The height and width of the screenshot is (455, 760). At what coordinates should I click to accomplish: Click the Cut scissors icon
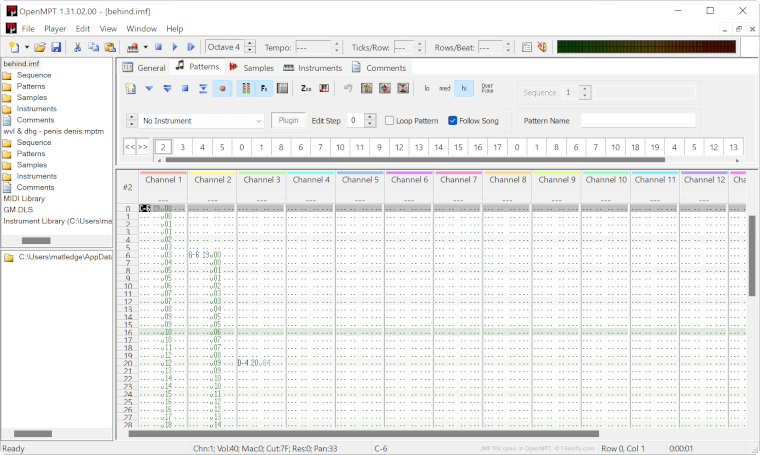click(x=78, y=47)
